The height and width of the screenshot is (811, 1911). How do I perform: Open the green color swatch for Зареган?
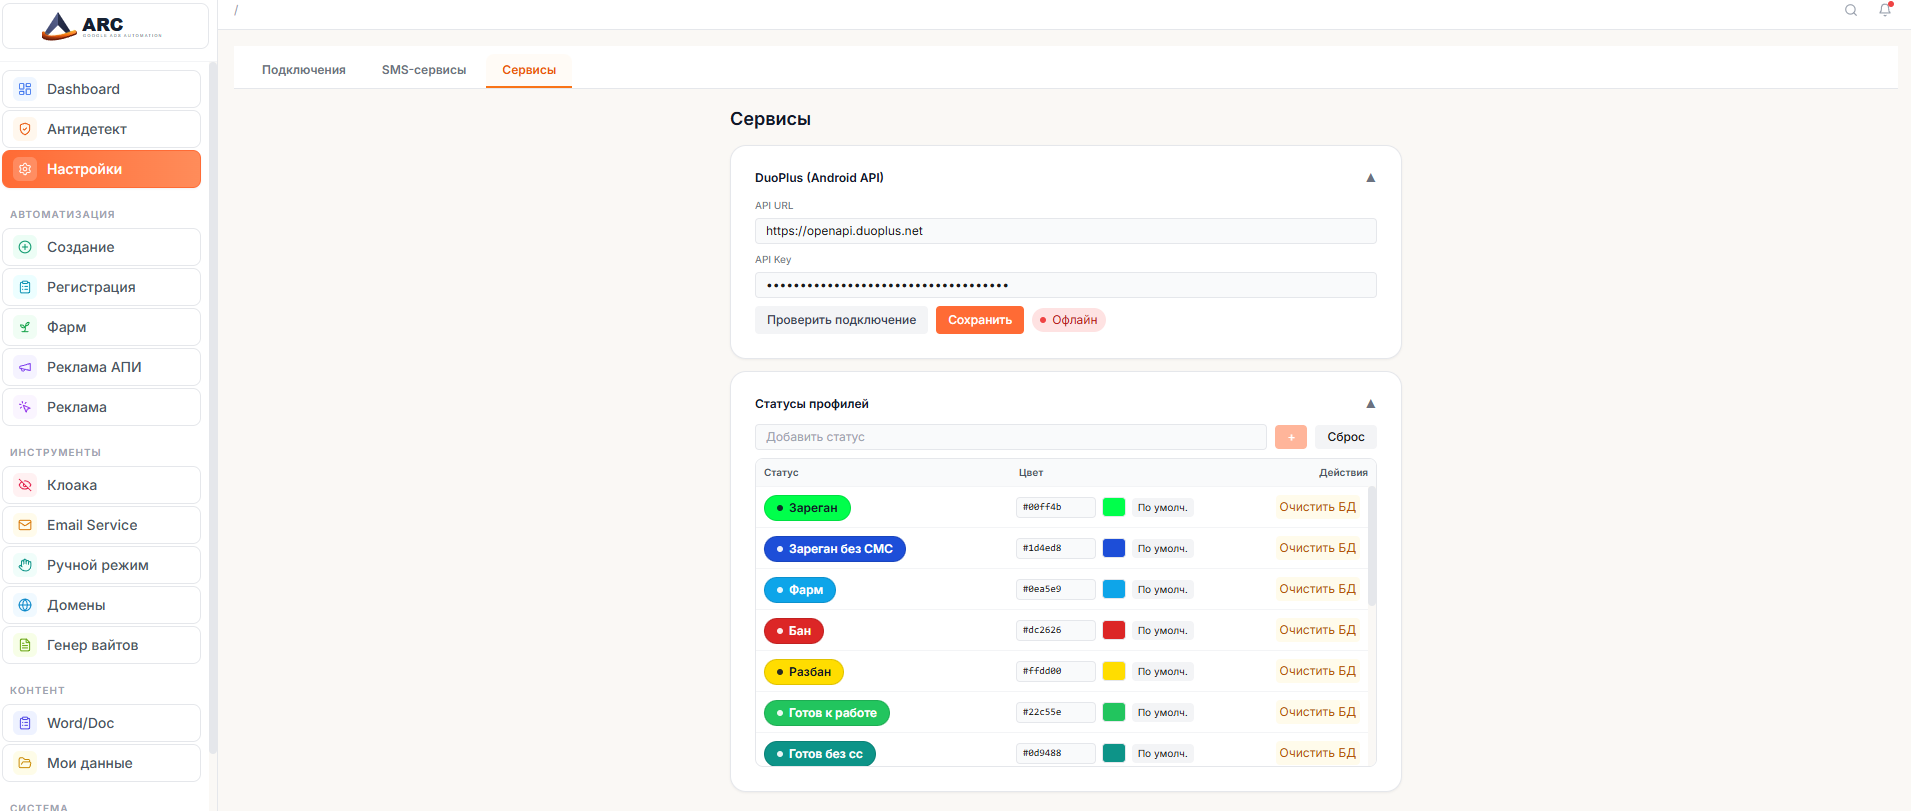click(1113, 507)
